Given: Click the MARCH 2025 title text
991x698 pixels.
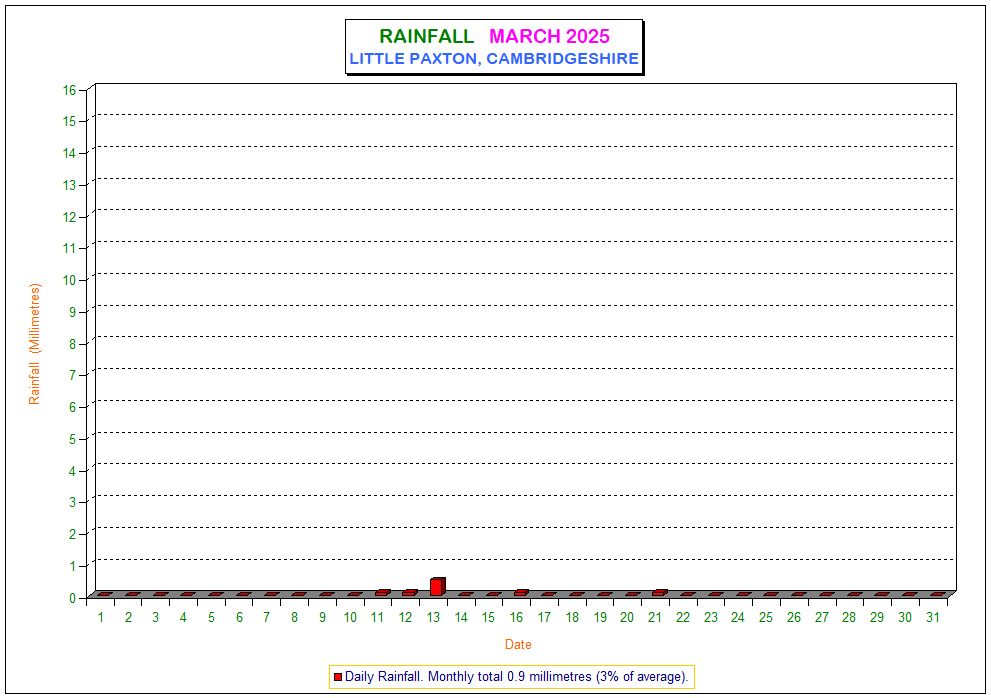Looking at the screenshot, I should pyautogui.click(x=549, y=37).
